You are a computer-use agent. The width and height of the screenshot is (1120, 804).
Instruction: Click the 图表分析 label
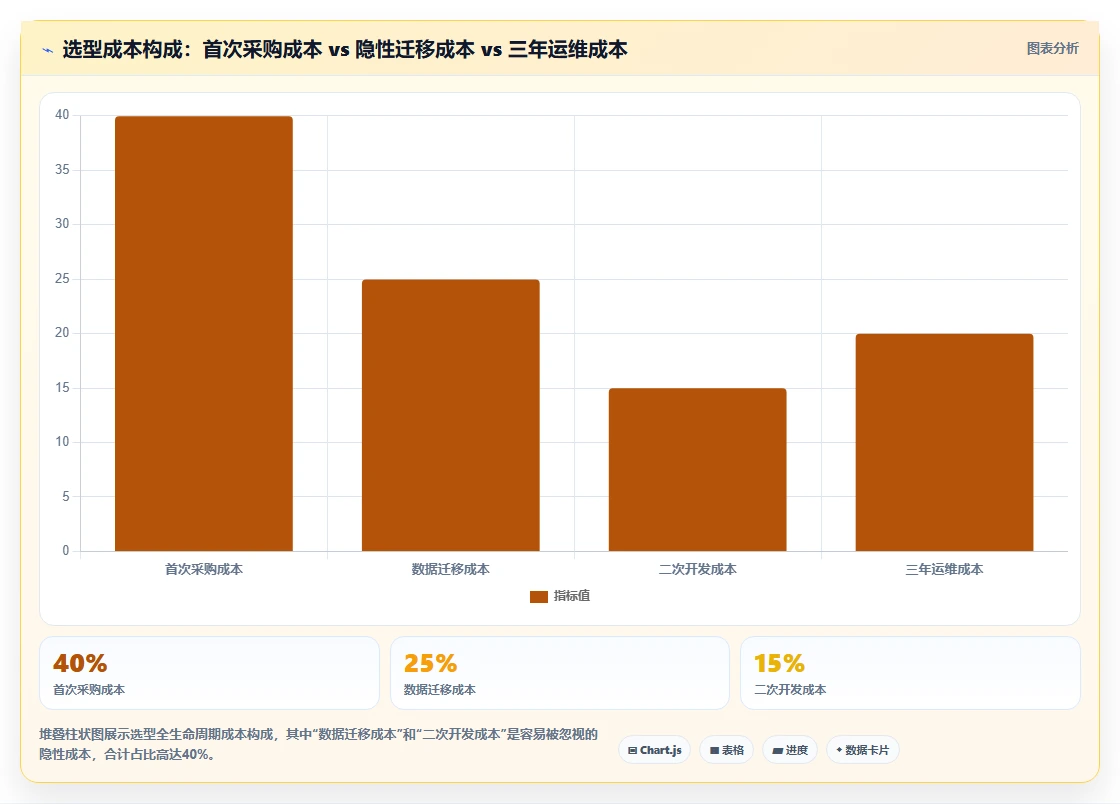(1052, 49)
